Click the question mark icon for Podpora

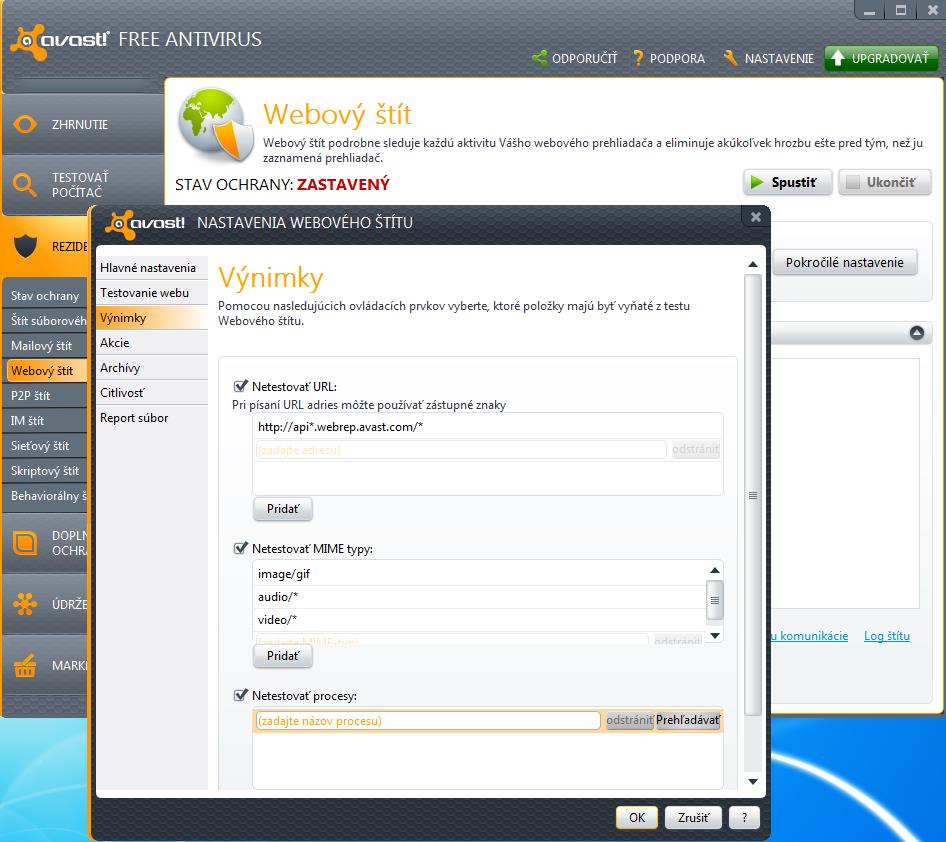(x=638, y=59)
